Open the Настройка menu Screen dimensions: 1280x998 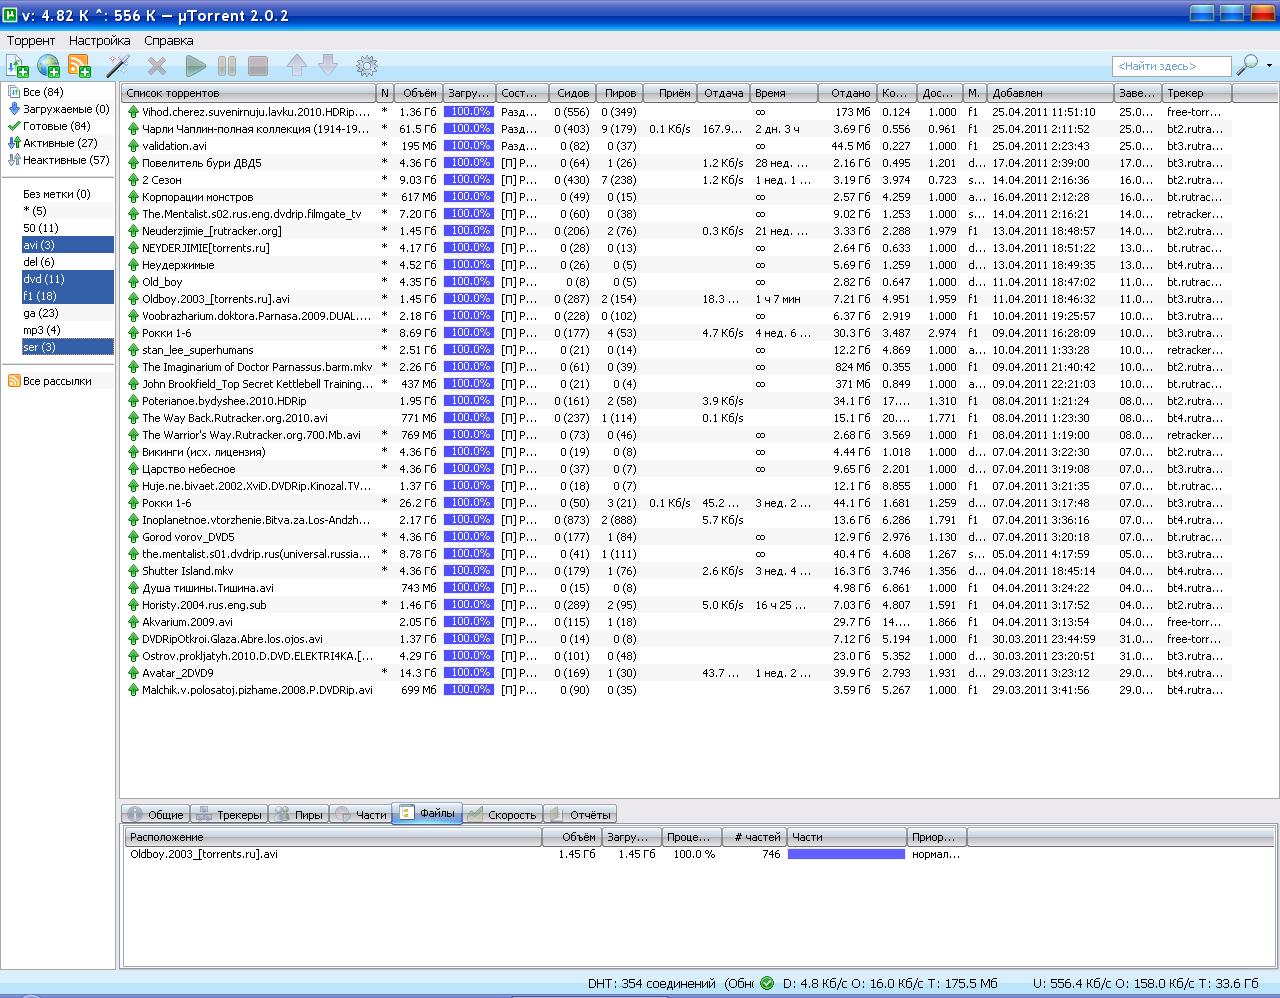click(99, 41)
